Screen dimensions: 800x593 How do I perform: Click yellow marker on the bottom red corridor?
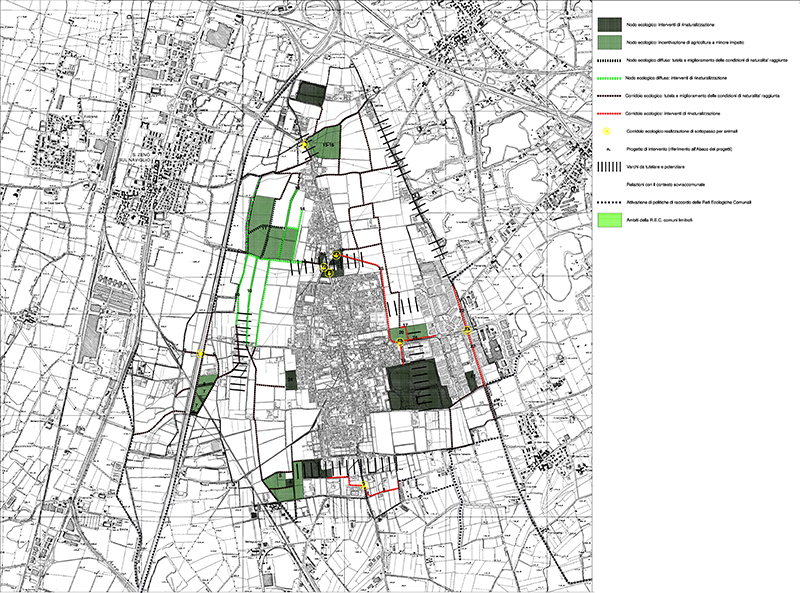click(x=365, y=486)
